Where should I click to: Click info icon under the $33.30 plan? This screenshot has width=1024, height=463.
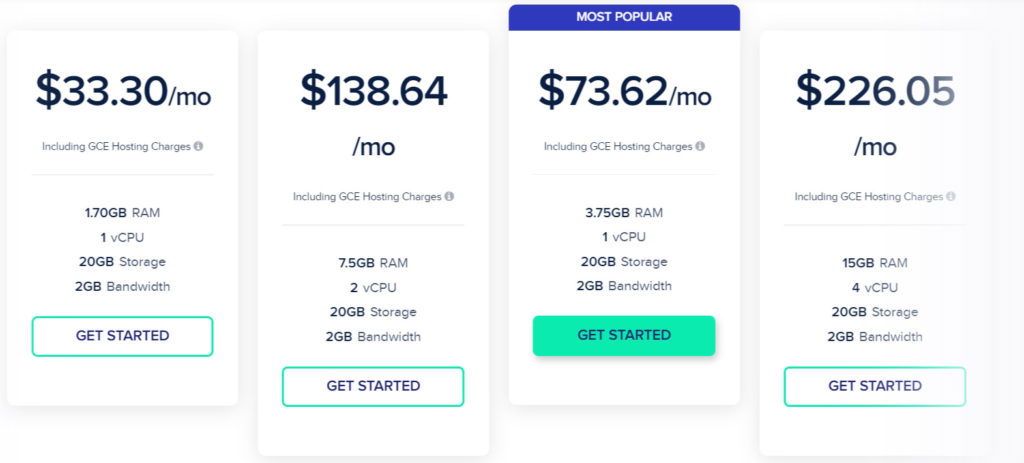199,146
